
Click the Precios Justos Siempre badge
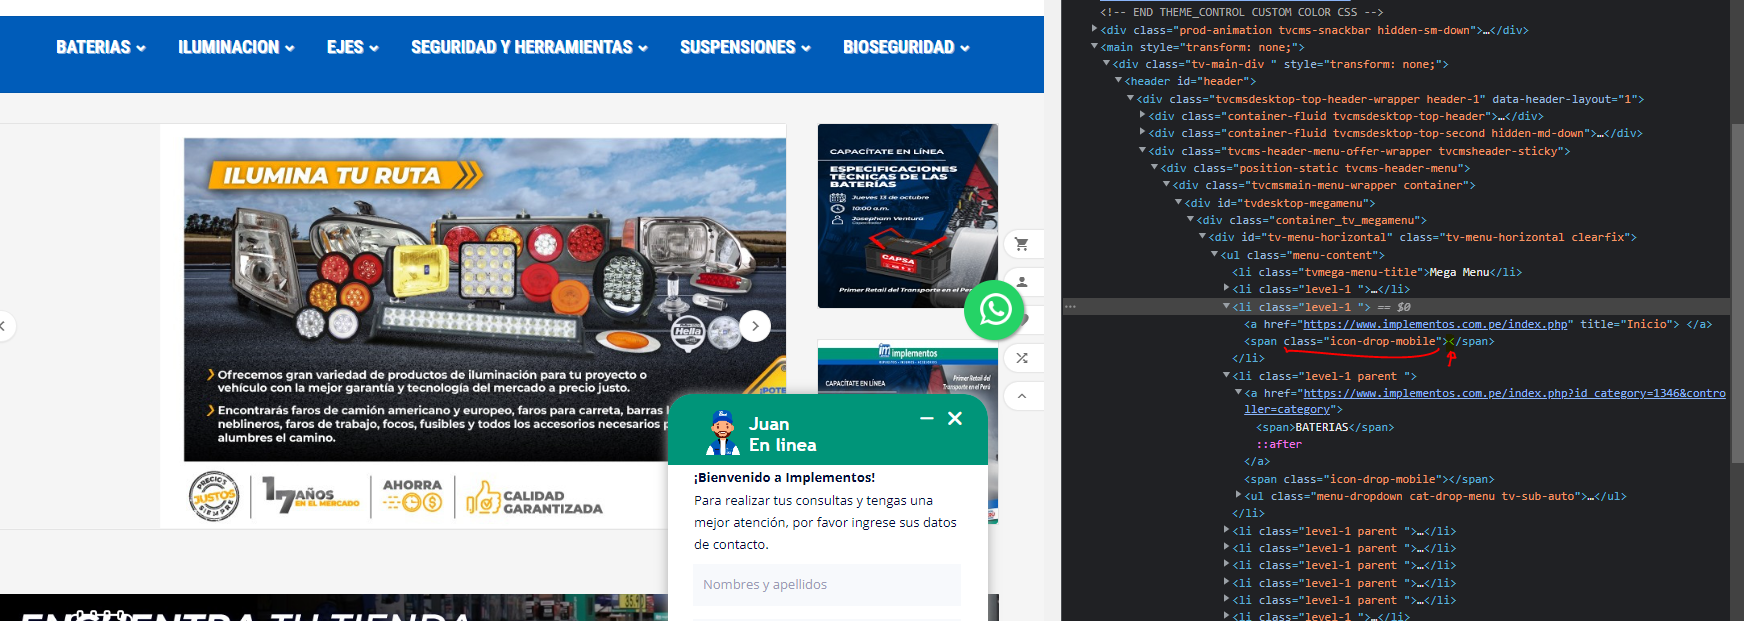point(214,496)
